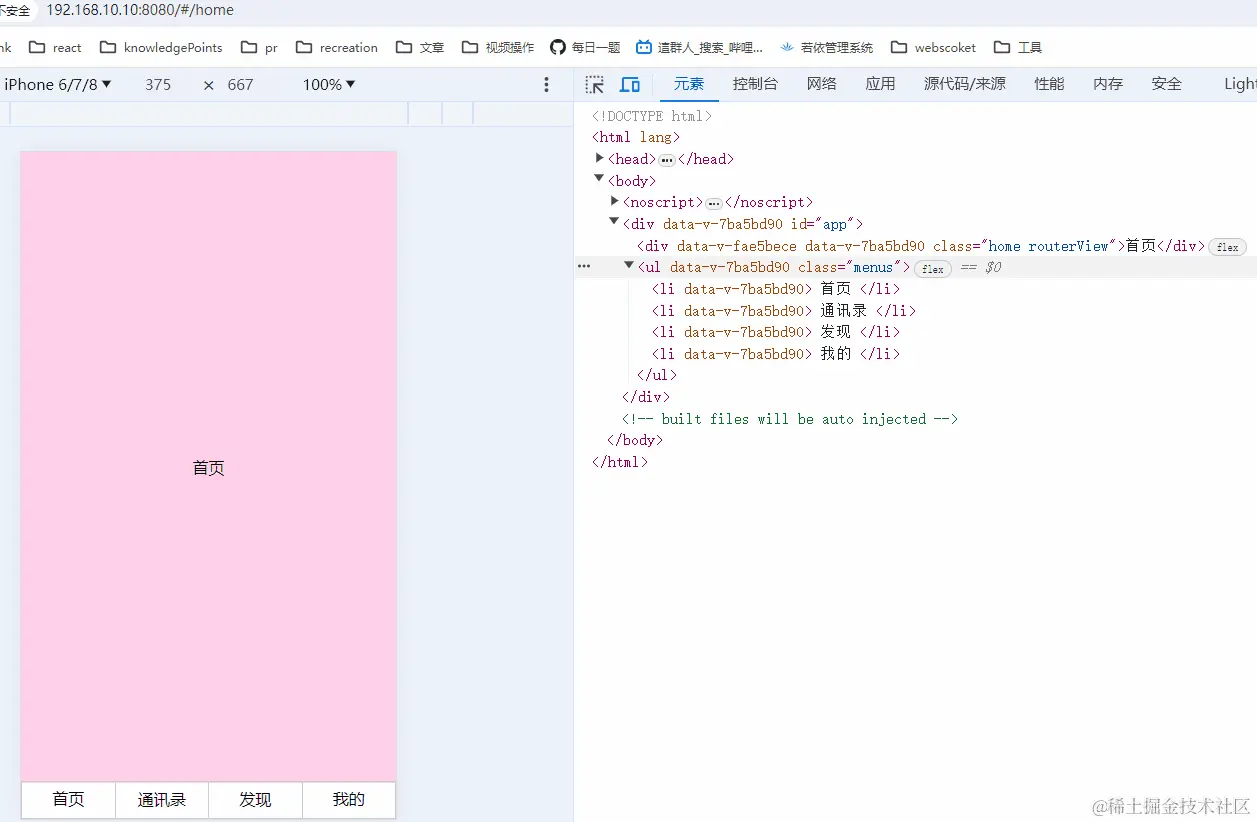This screenshot has width=1257, height=822.
Task: Click the viewport width field 375
Action: [x=158, y=85]
